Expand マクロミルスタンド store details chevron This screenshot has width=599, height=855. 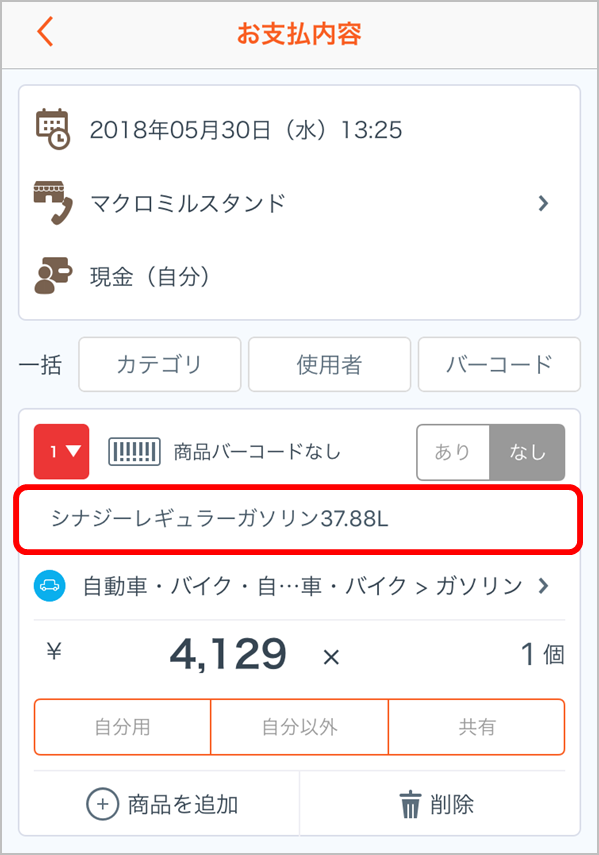pos(543,203)
